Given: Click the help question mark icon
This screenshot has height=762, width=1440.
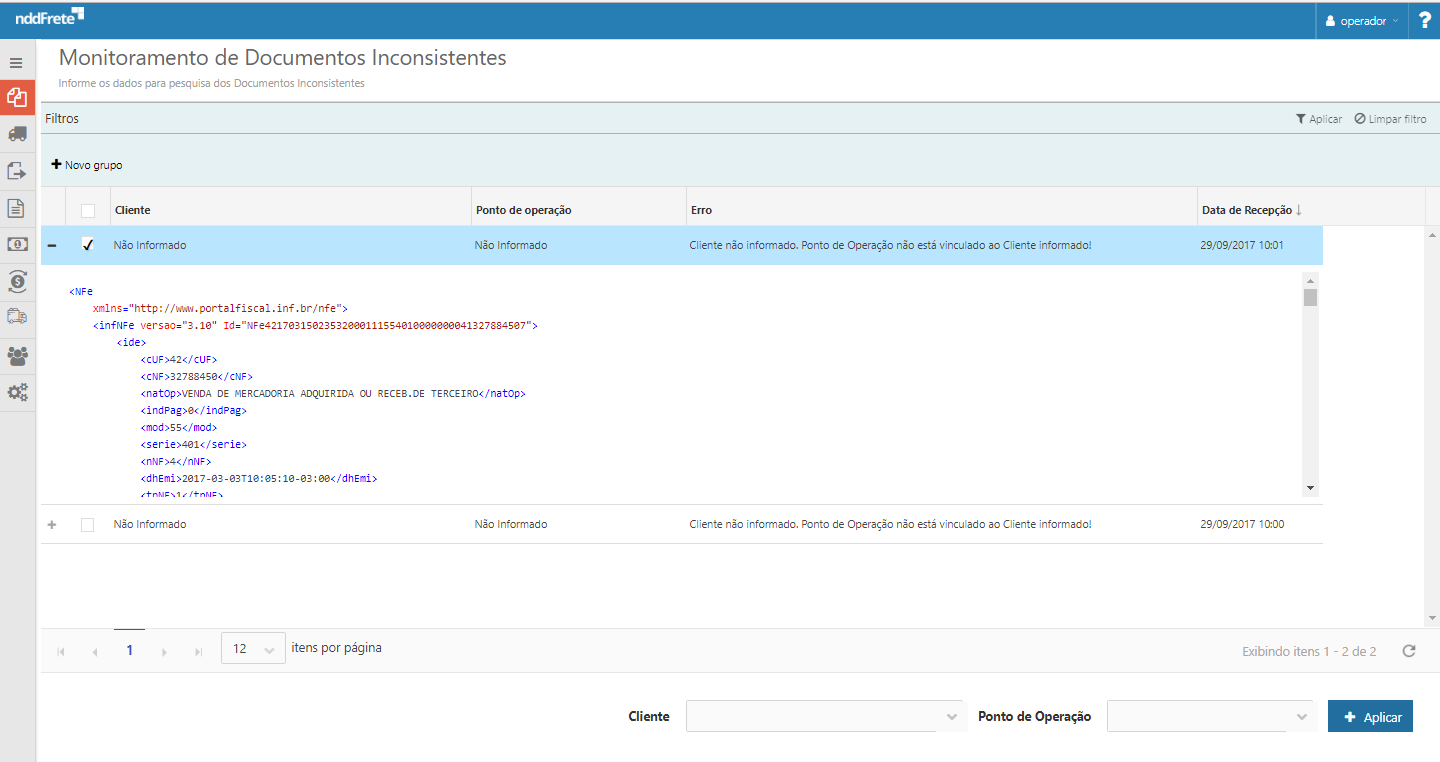Looking at the screenshot, I should pos(1425,21).
